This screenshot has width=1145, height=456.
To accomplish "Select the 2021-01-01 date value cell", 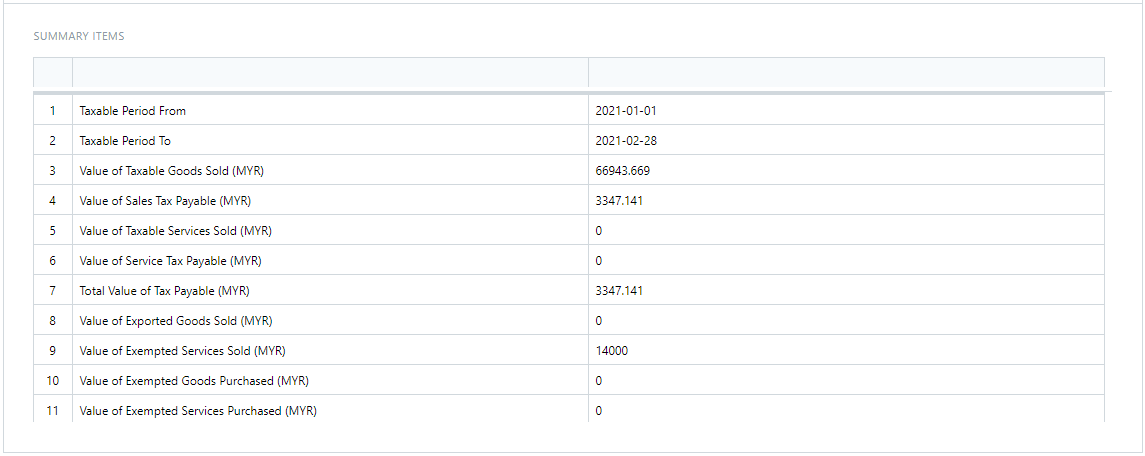I will pyautogui.click(x=626, y=111).
